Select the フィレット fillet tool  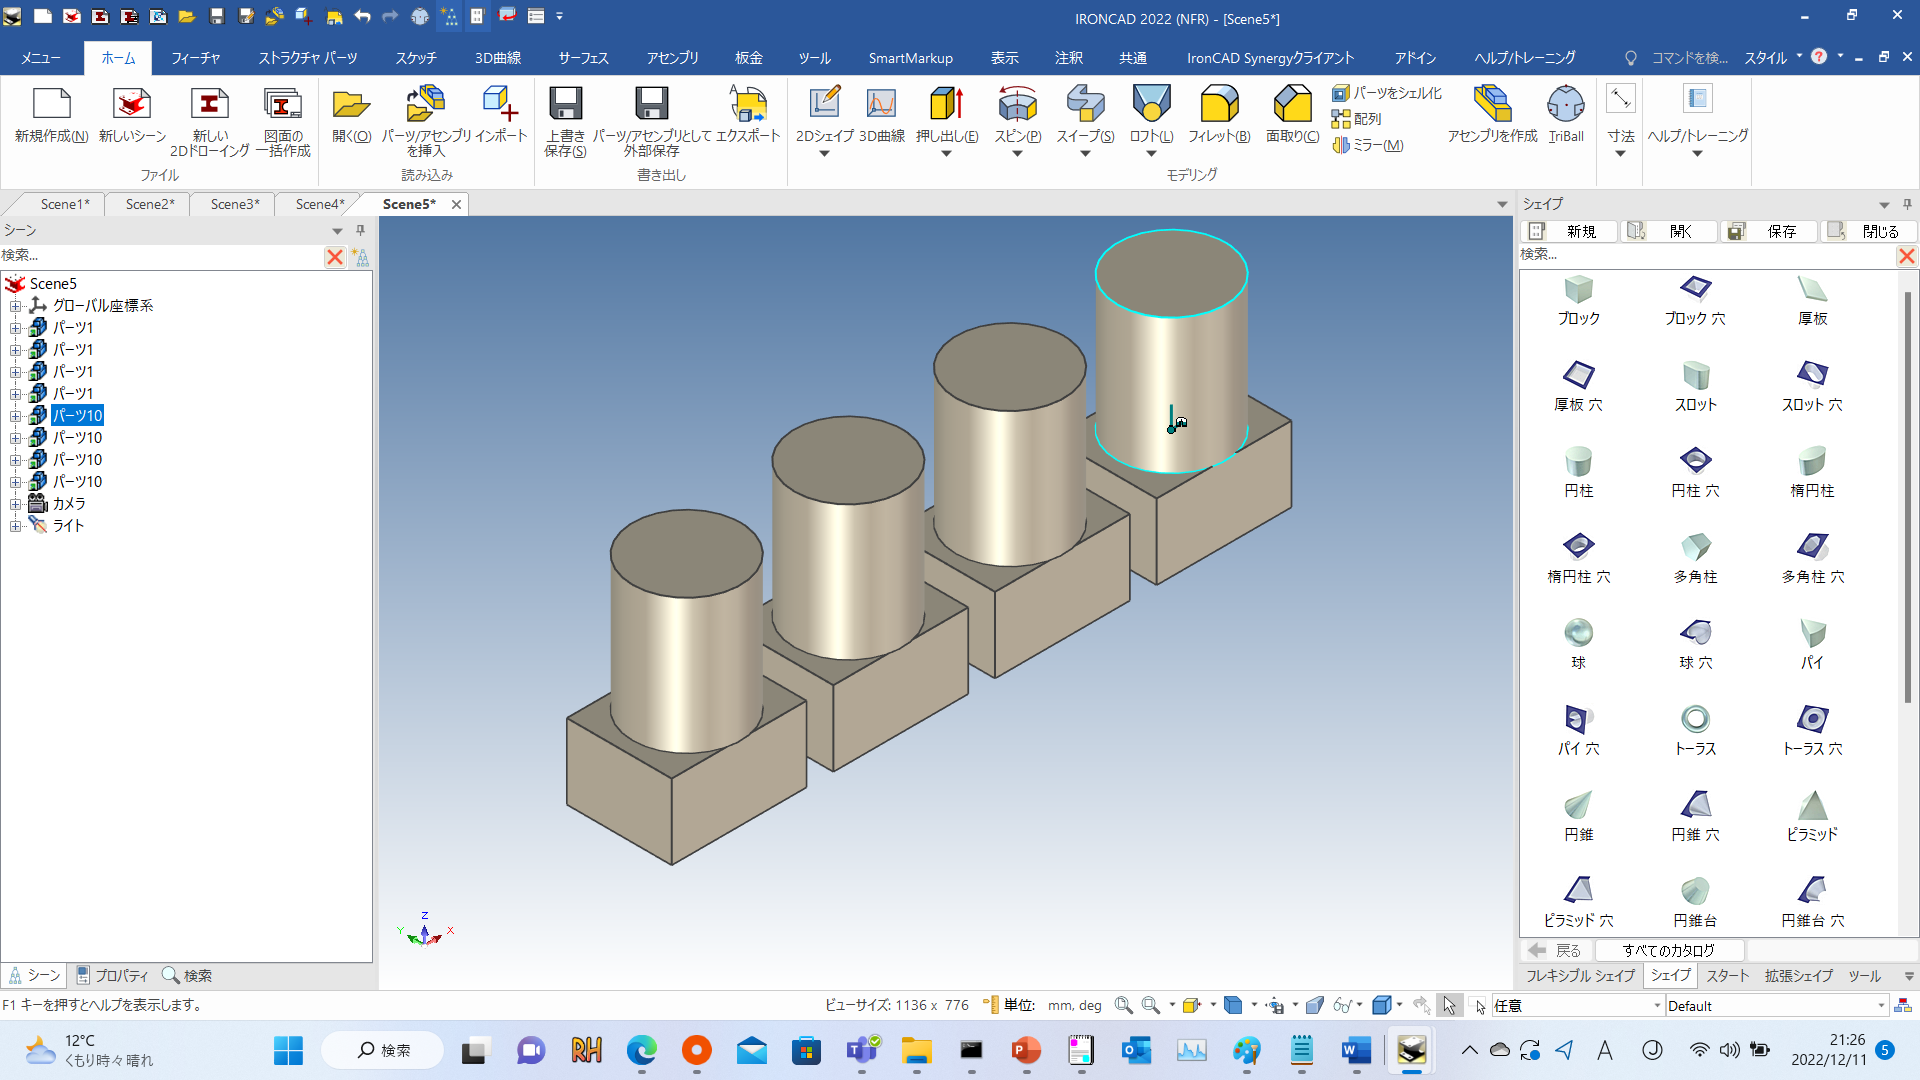(1218, 110)
